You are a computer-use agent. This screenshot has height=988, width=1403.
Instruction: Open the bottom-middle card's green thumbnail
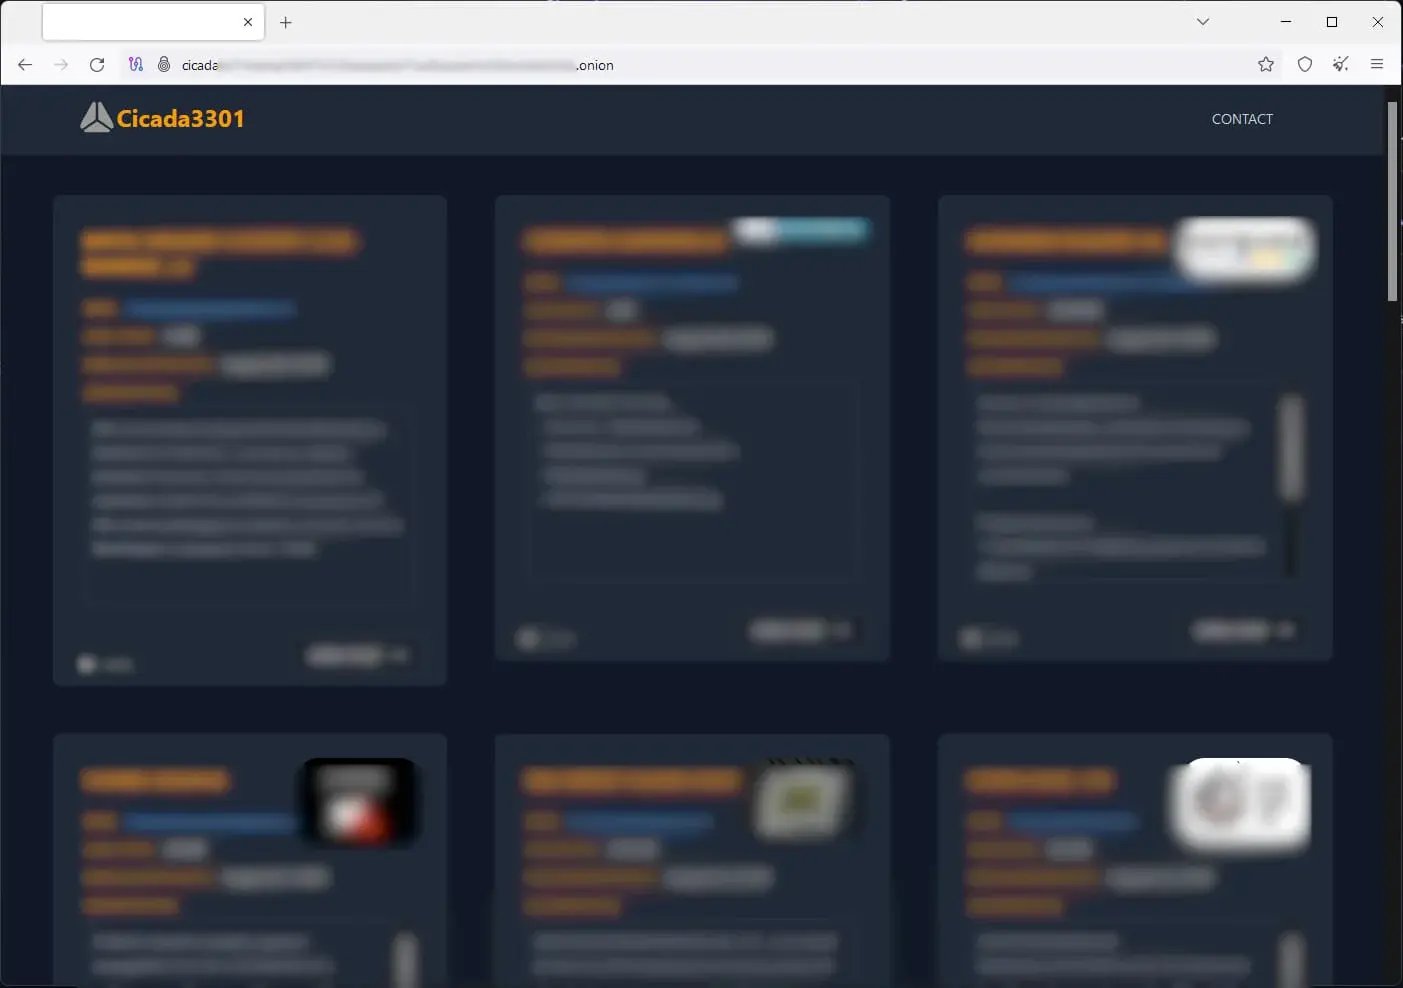(803, 800)
